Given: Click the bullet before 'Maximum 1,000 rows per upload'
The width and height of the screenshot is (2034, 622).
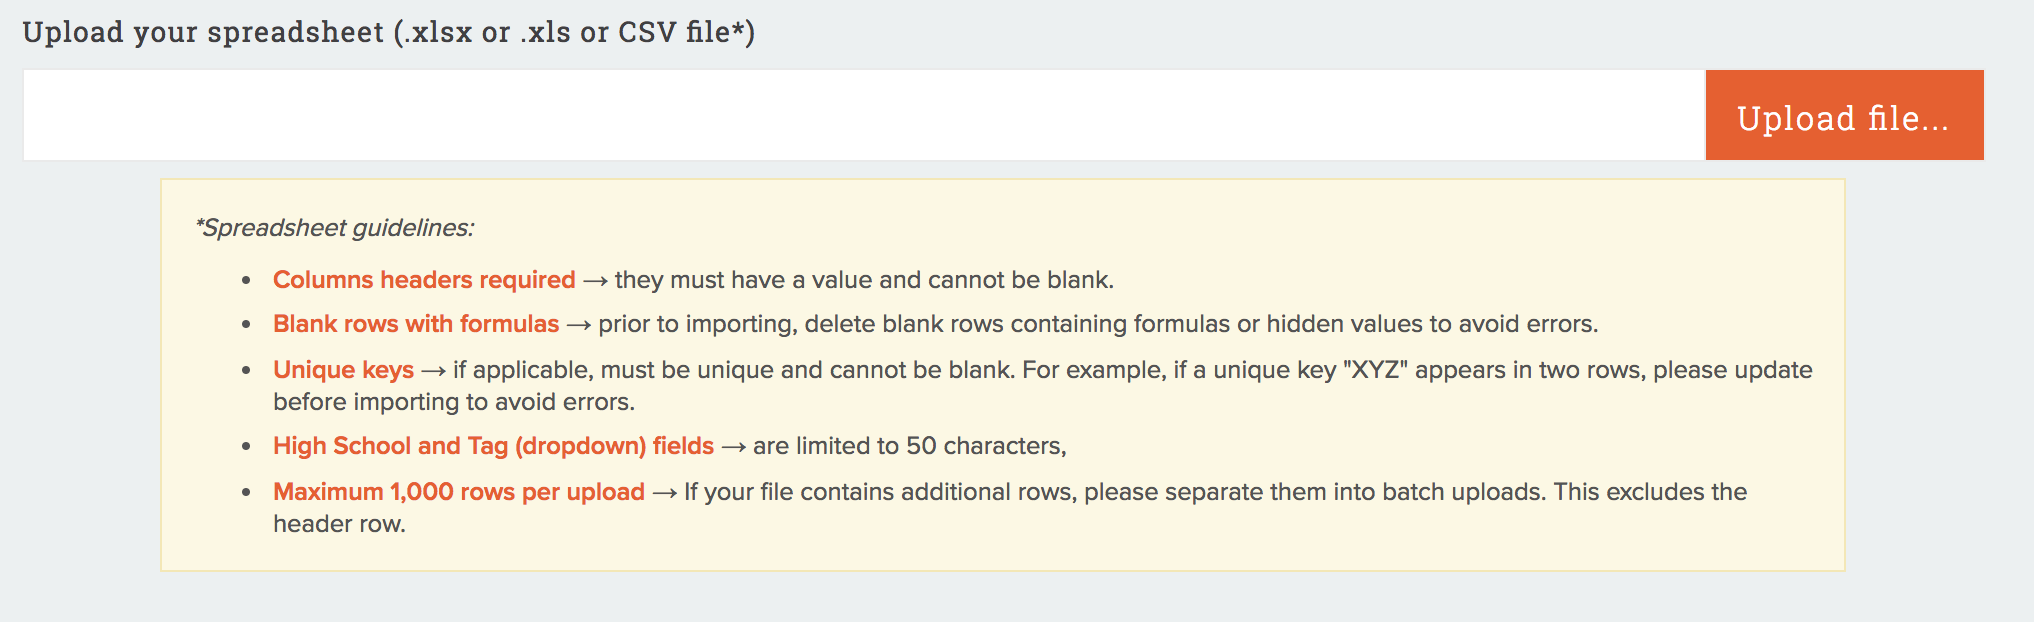Looking at the screenshot, I should click(x=246, y=493).
